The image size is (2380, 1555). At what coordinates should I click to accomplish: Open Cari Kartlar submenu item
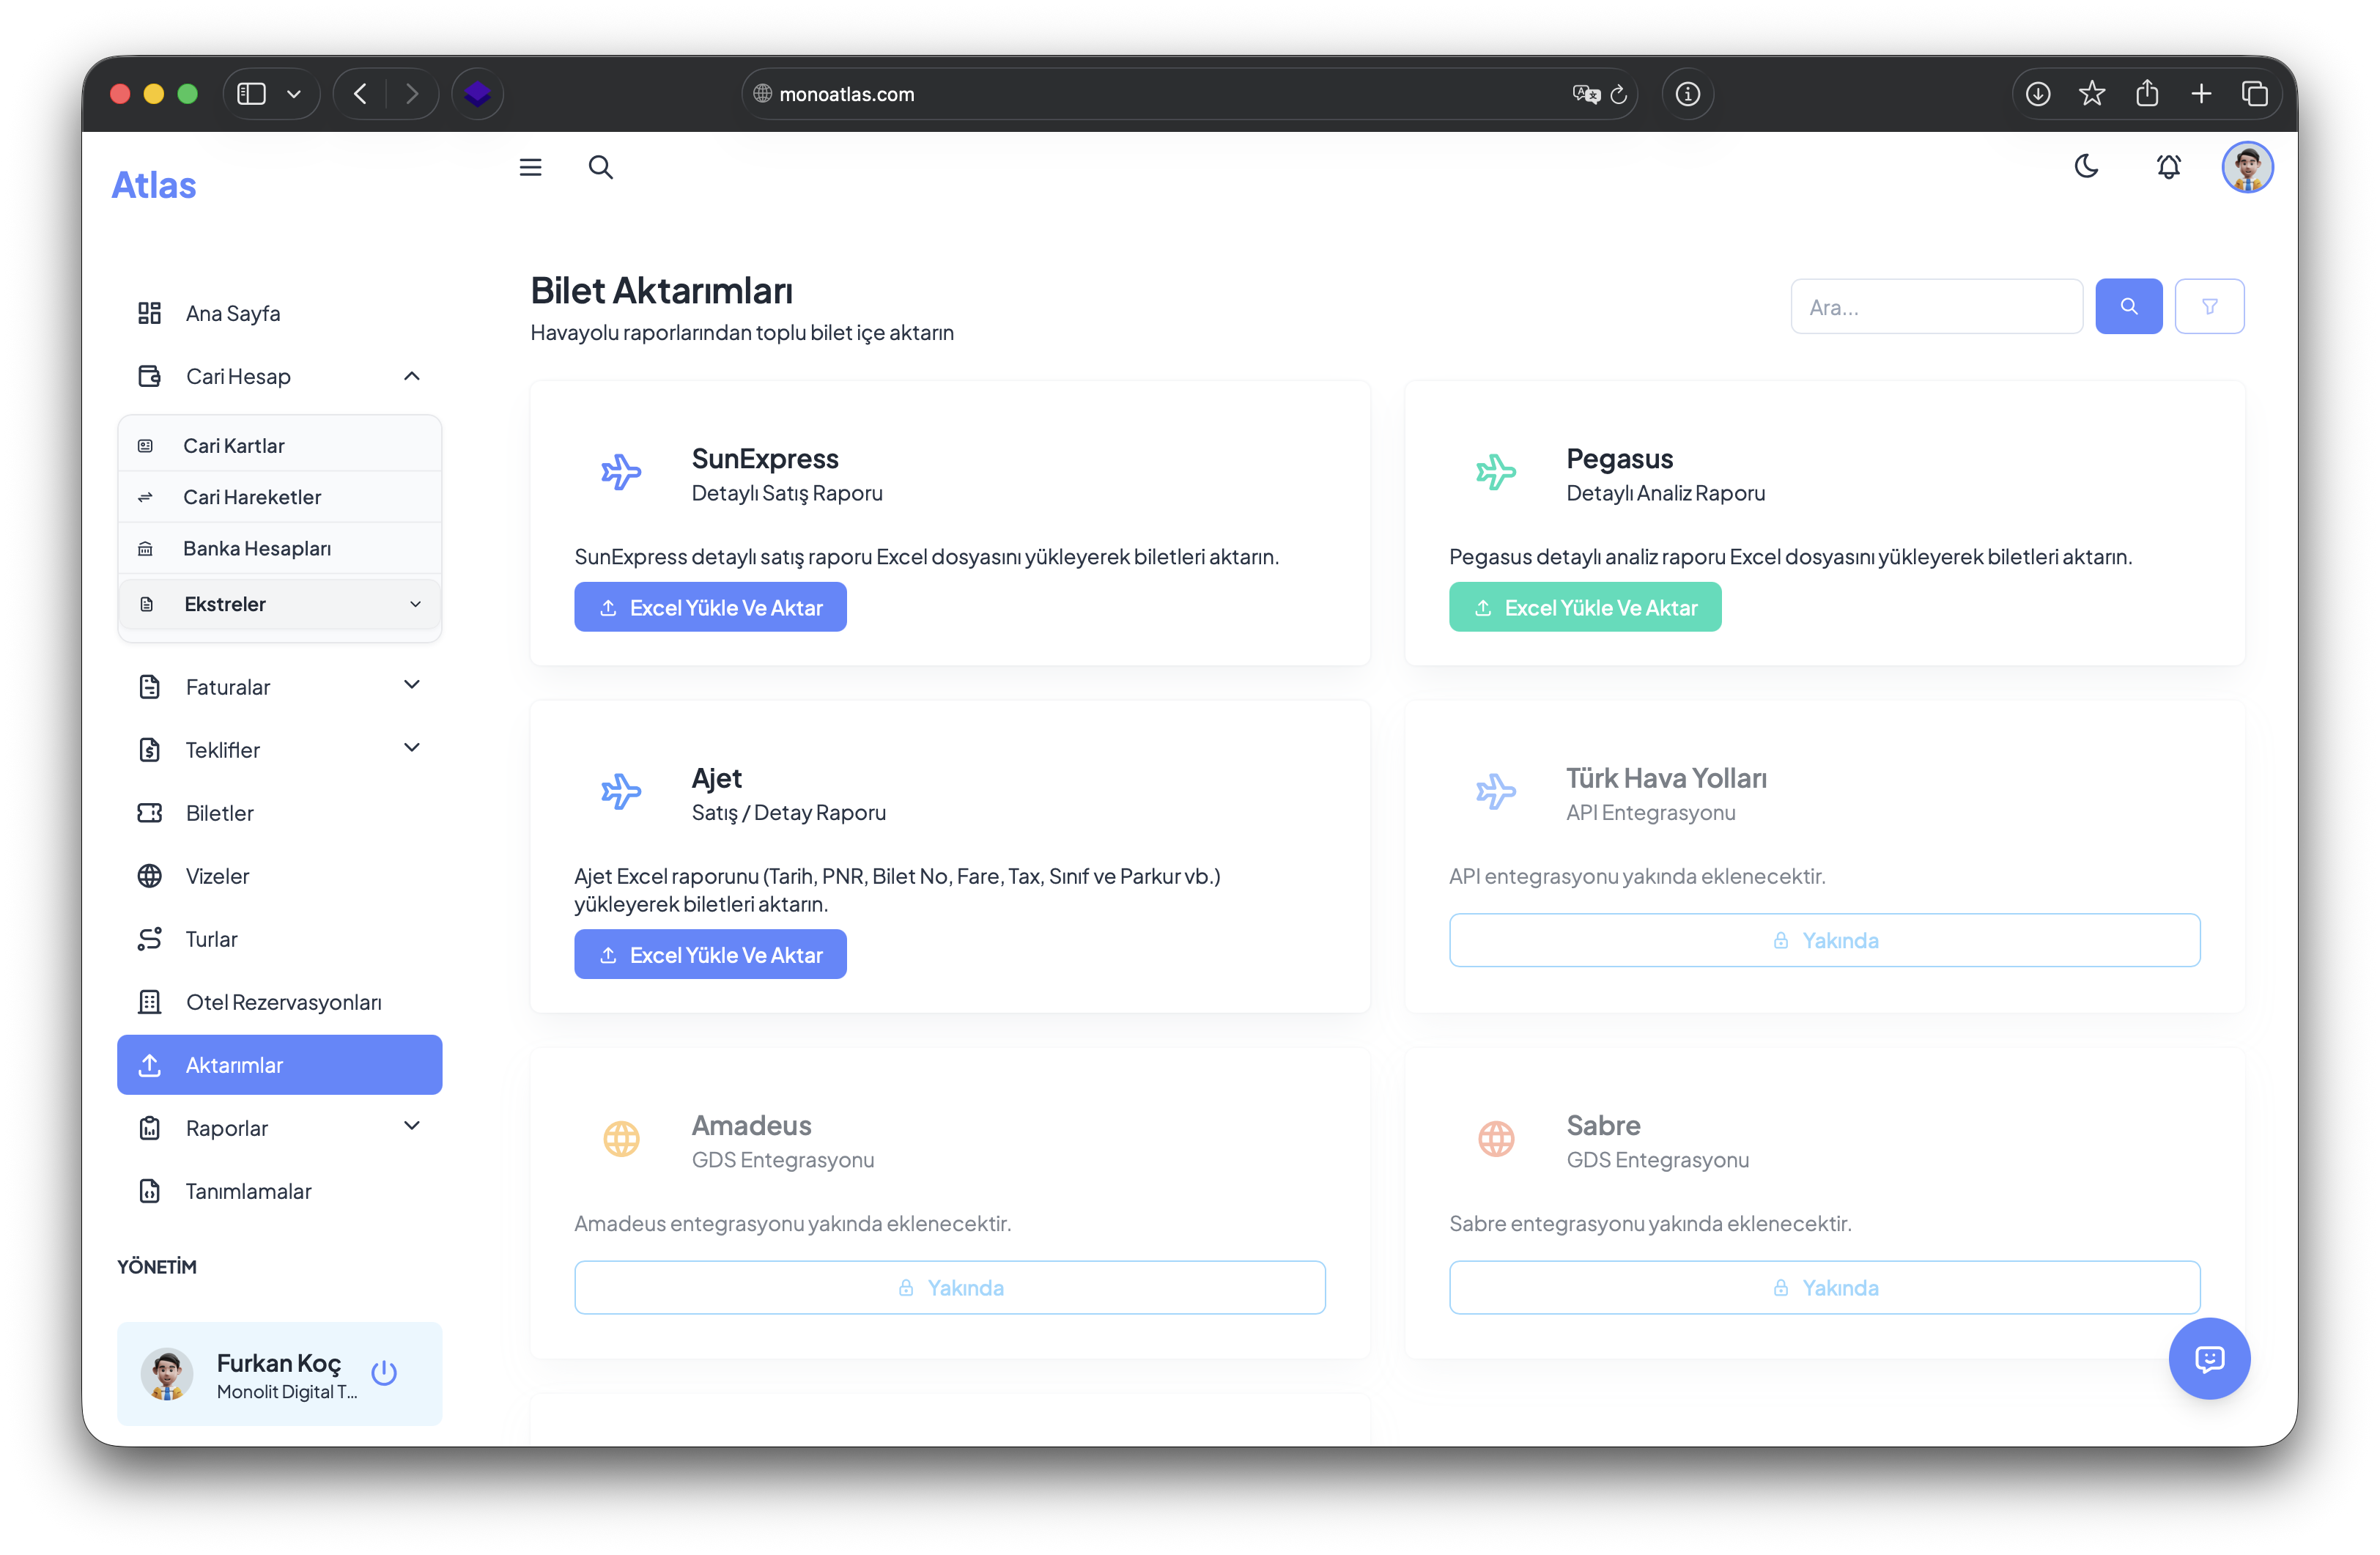(x=279, y=446)
